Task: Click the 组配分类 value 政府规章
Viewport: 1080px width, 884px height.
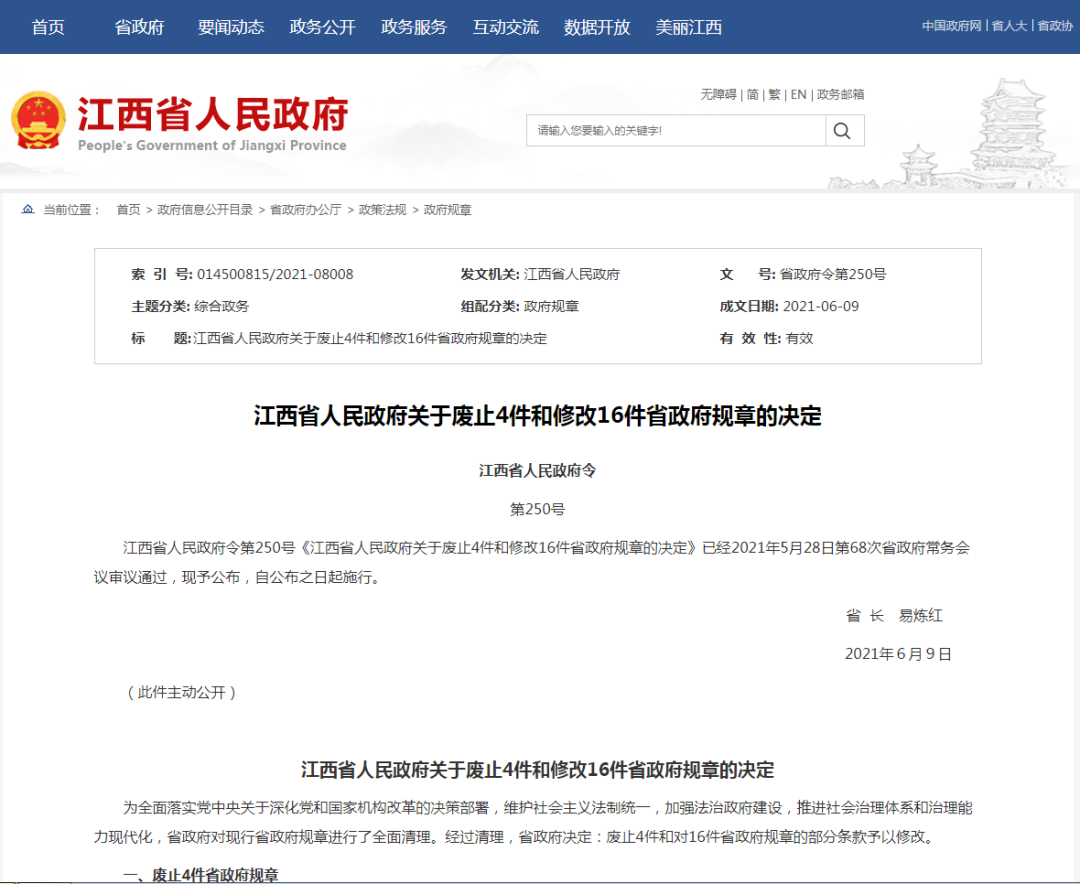Action: [551, 307]
